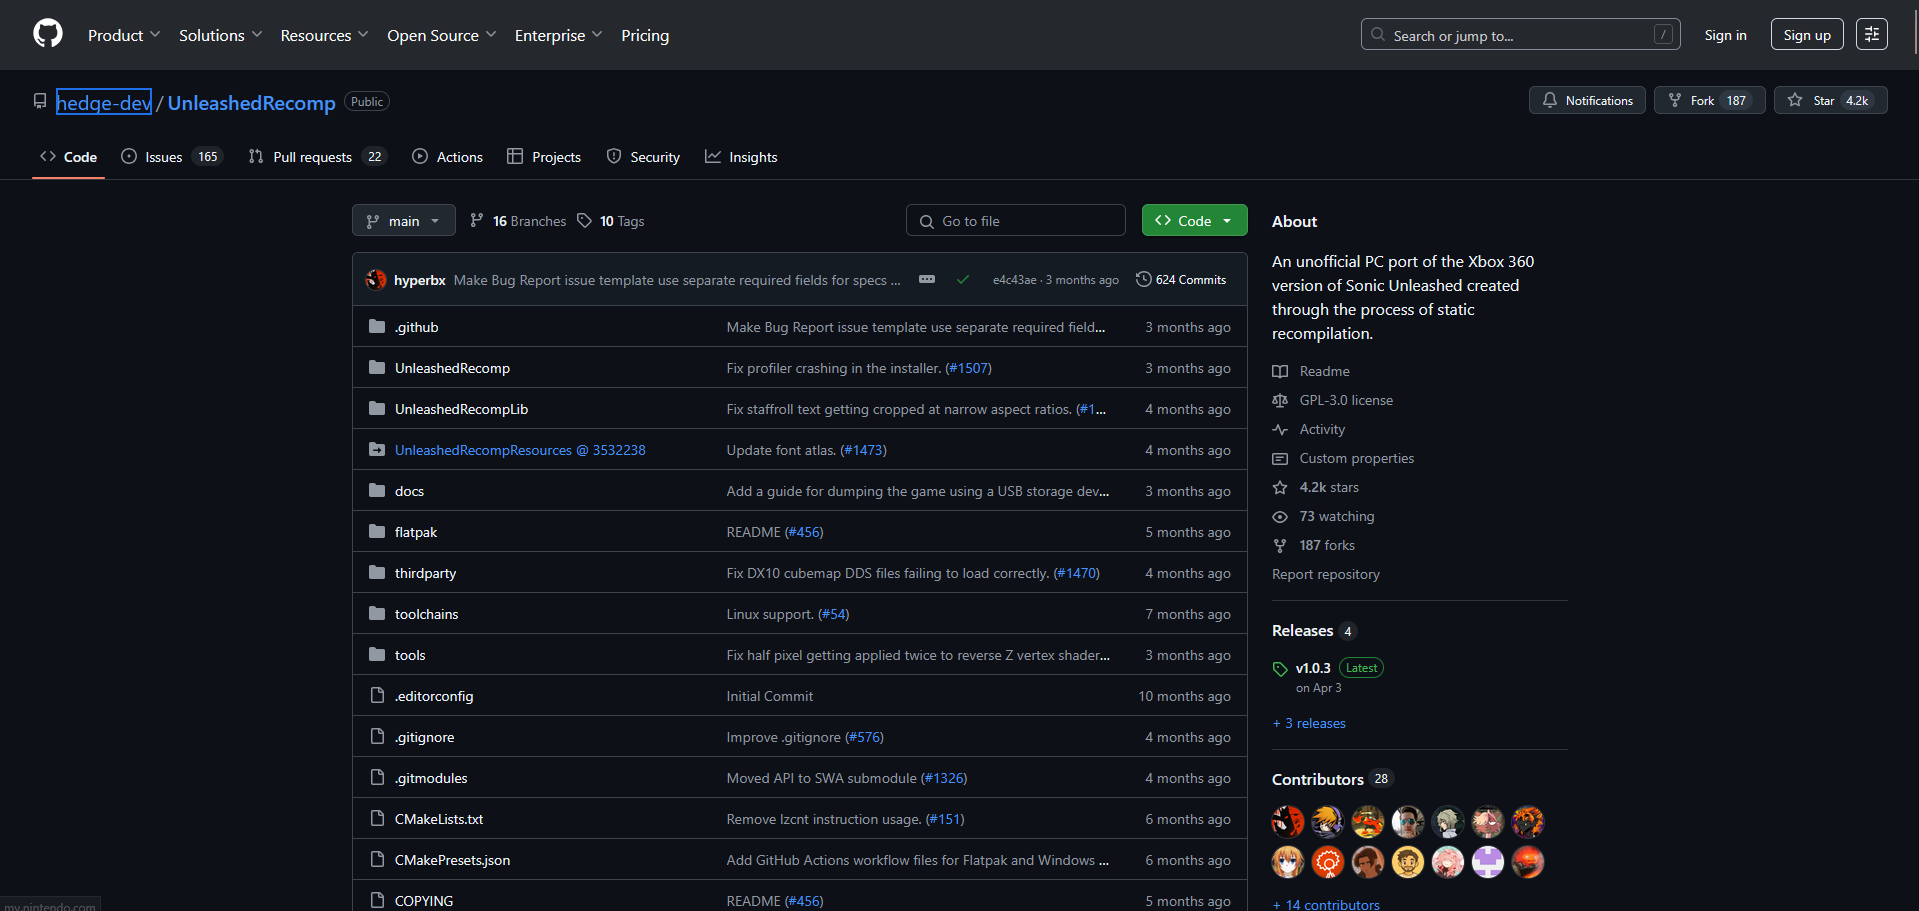Click the magnifier icon in the search bar

[1378, 34]
